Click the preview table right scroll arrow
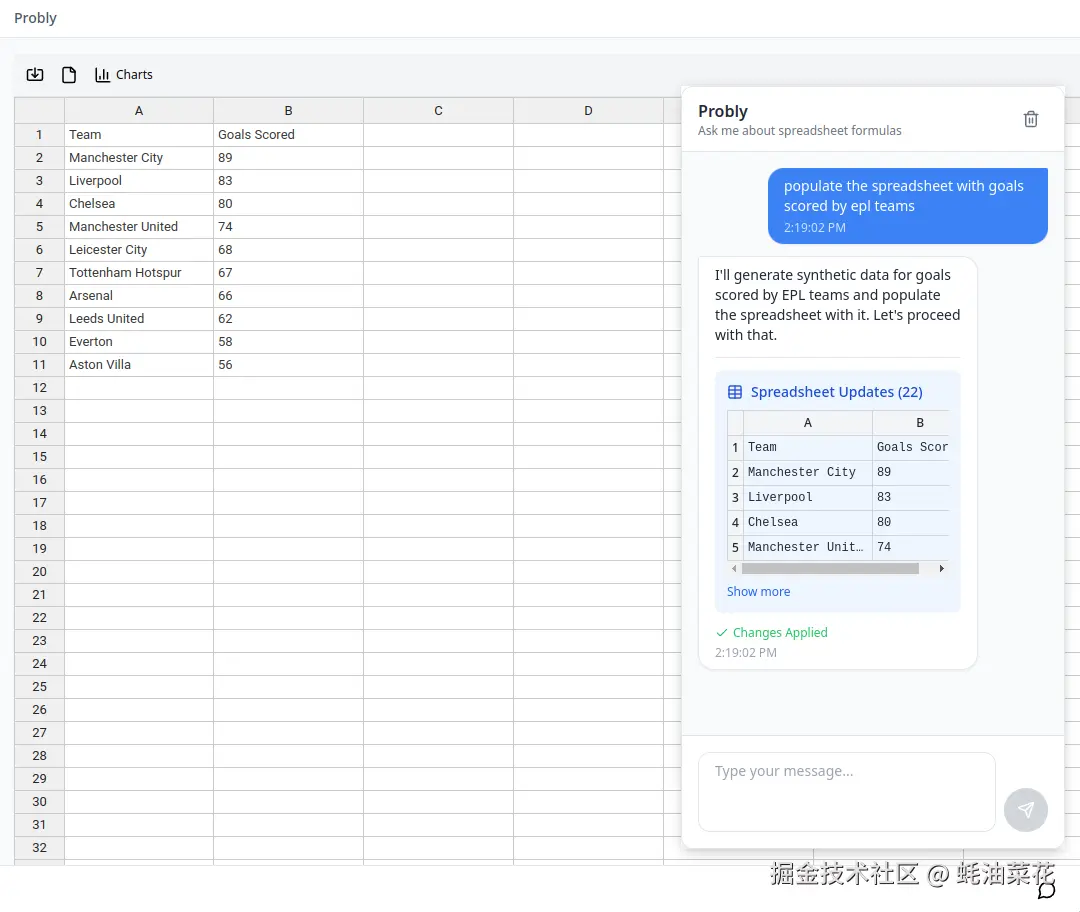 pos(942,568)
